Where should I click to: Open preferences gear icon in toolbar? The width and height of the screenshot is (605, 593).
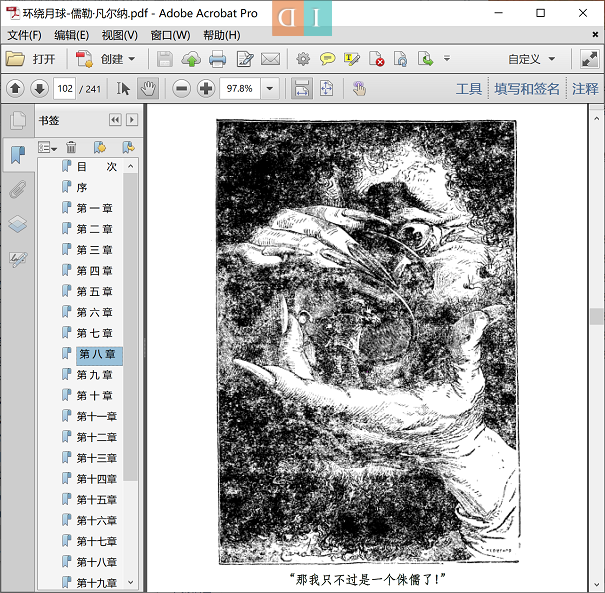pos(303,59)
